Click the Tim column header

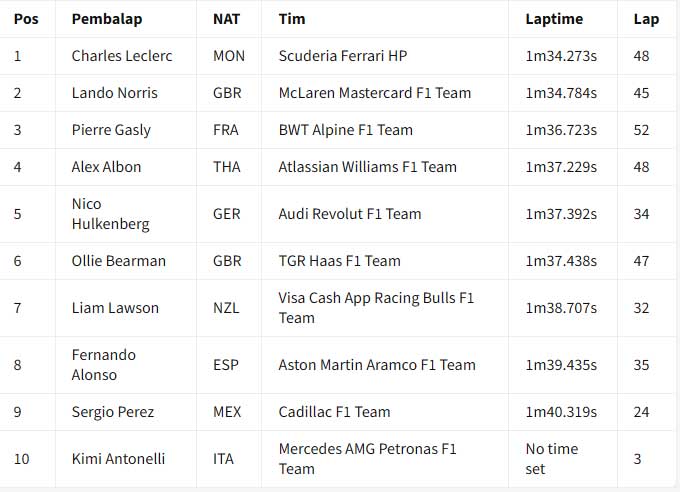[292, 19]
